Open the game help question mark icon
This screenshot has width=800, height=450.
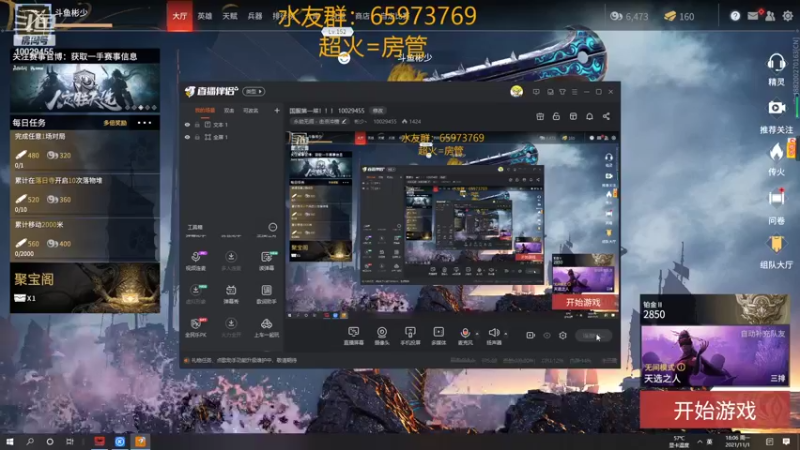[735, 16]
